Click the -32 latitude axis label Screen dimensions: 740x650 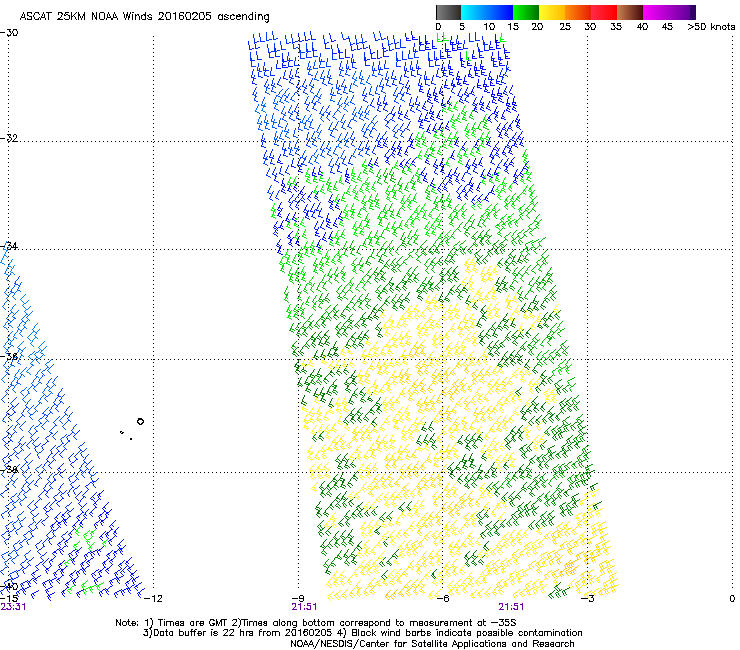coord(9,138)
